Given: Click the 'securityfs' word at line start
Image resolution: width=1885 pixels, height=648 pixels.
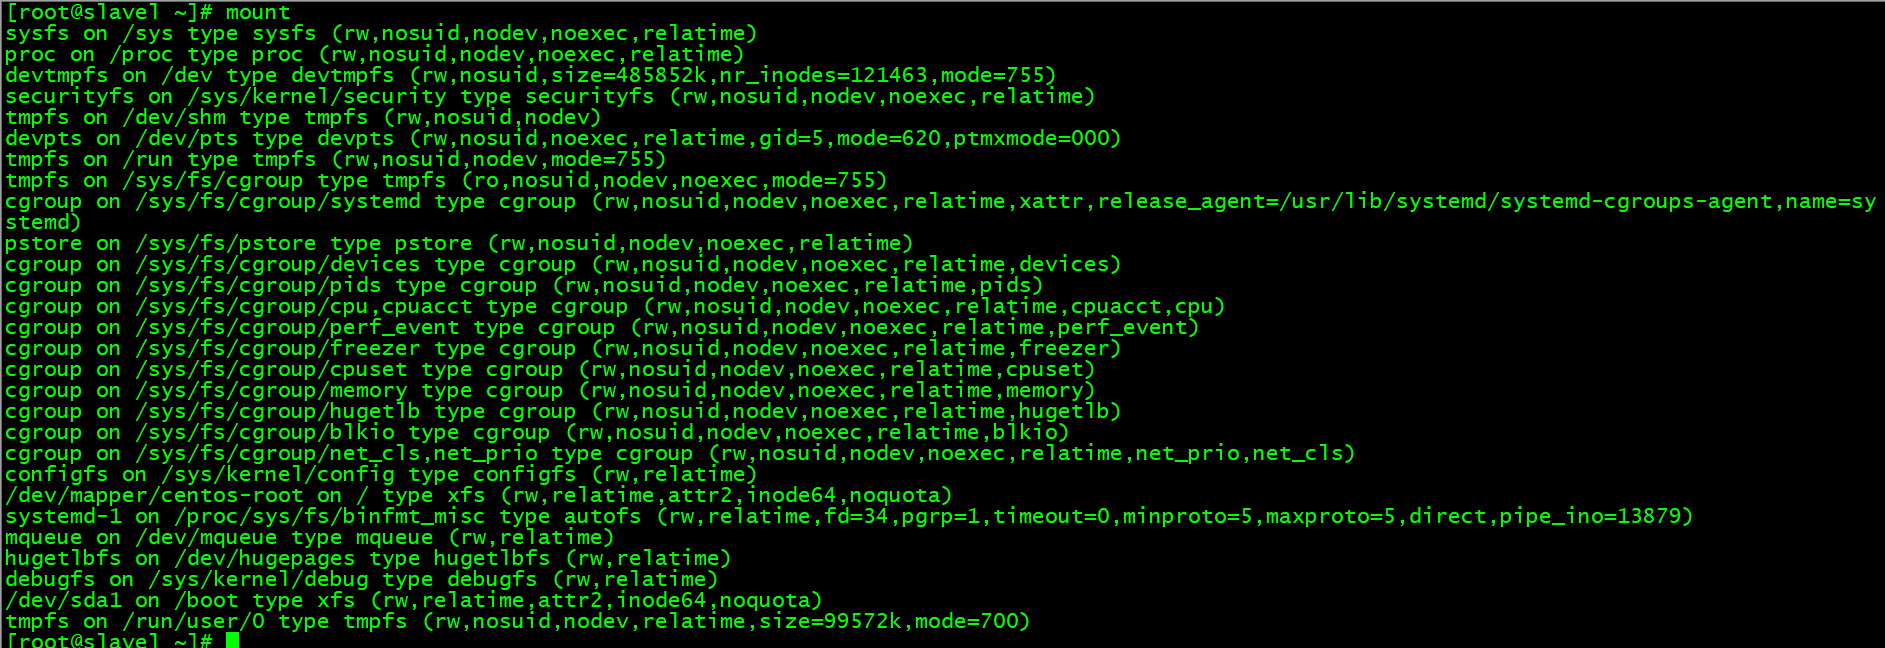Looking at the screenshot, I should (x=69, y=96).
